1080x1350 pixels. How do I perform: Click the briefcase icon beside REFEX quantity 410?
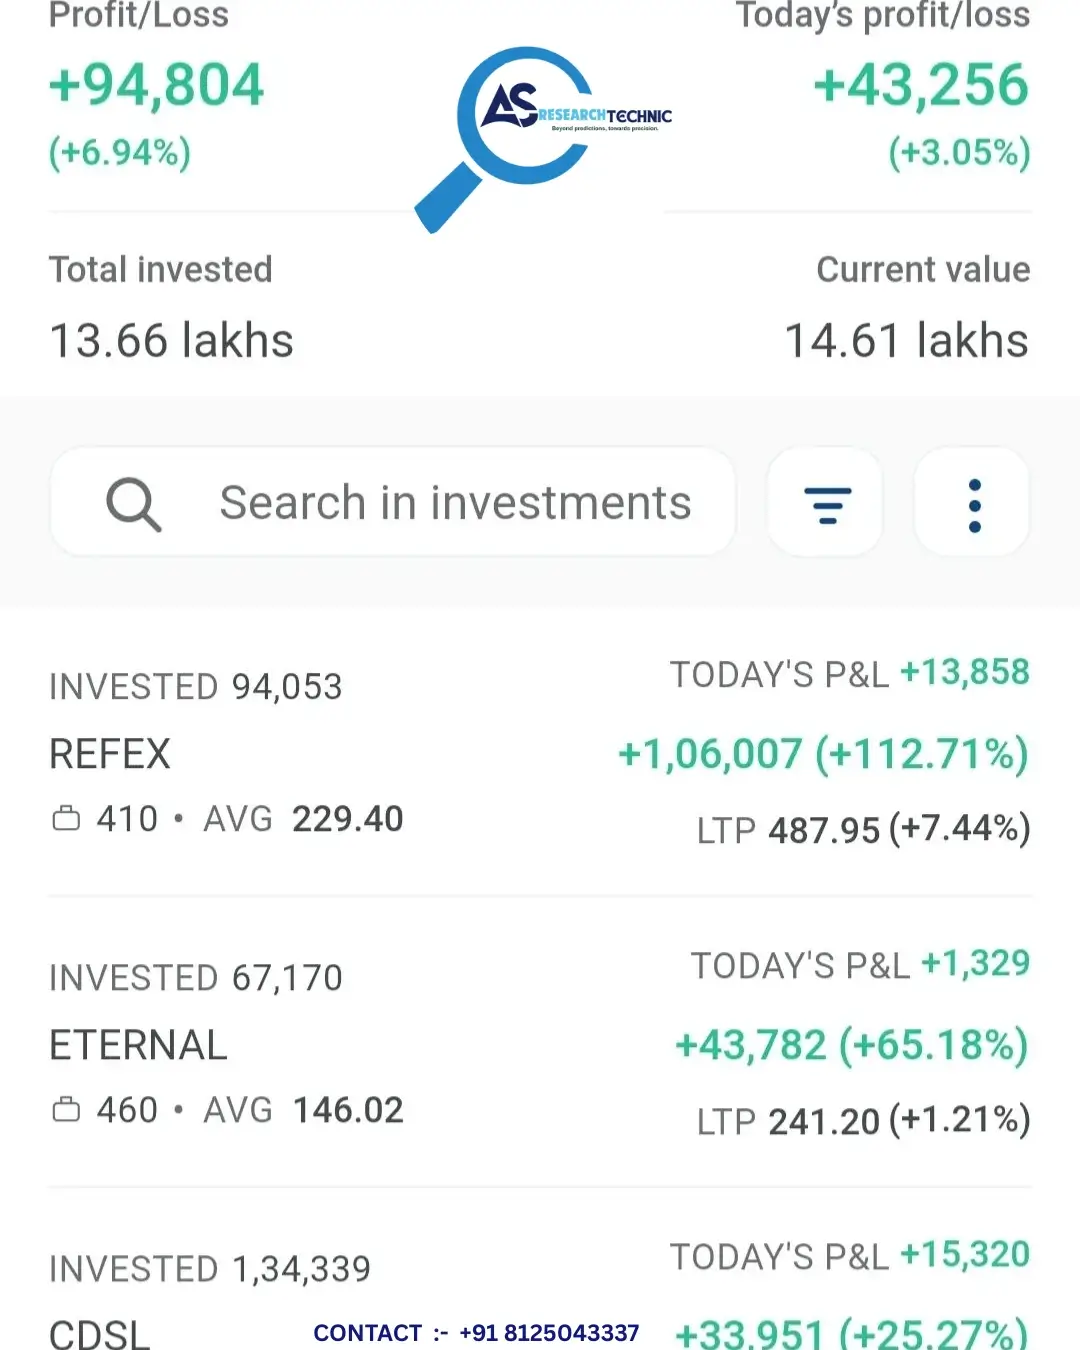point(66,818)
